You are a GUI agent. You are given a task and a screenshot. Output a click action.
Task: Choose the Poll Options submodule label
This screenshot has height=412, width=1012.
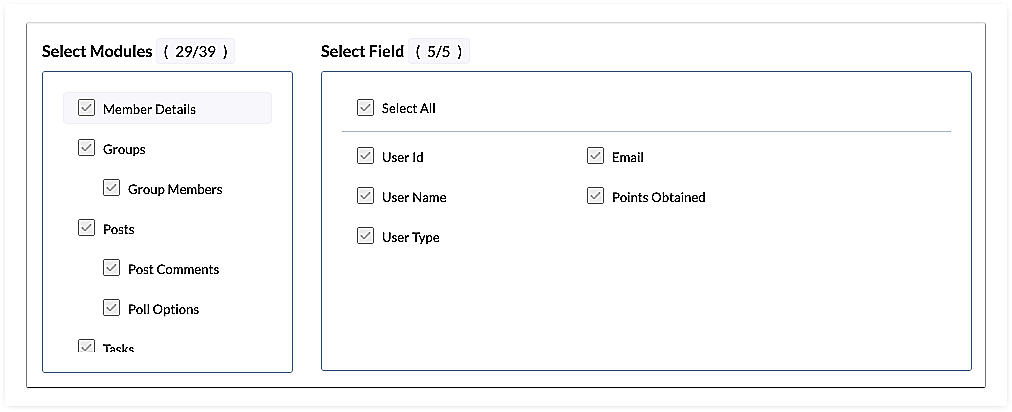coord(163,309)
